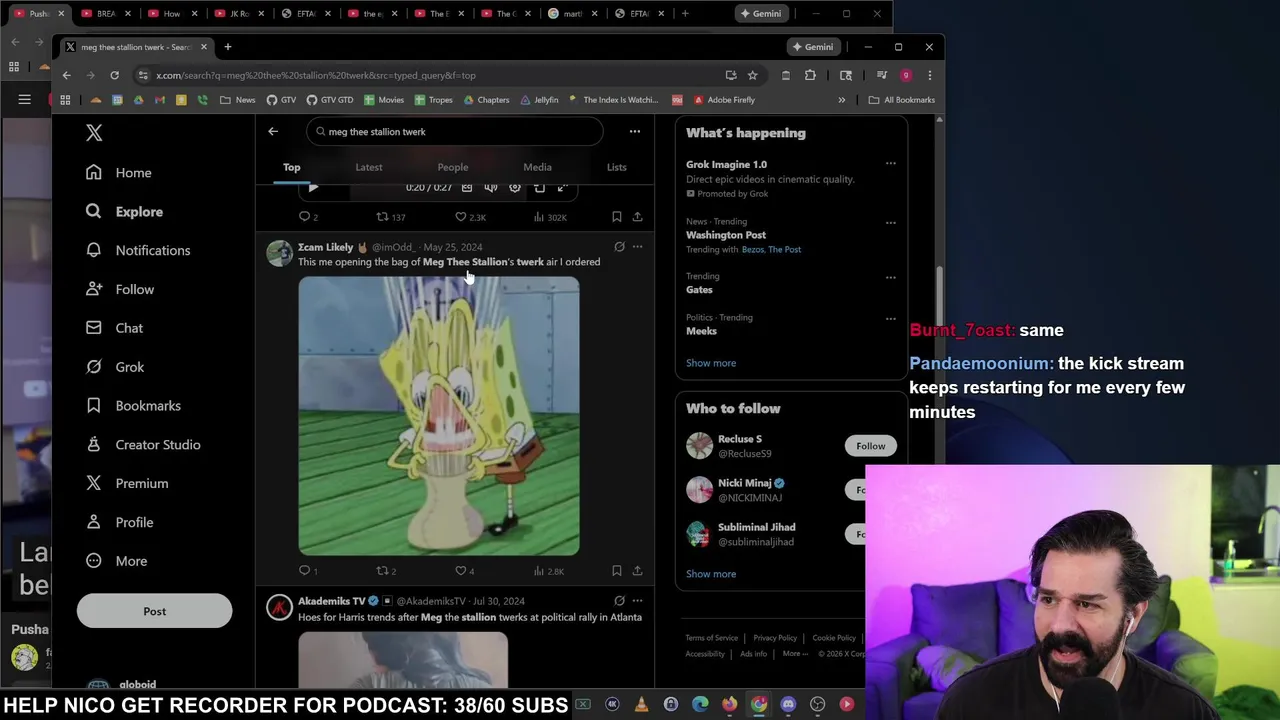The image size is (1280, 720).
Task: Open Premium in X sidebar
Action: coord(127,484)
